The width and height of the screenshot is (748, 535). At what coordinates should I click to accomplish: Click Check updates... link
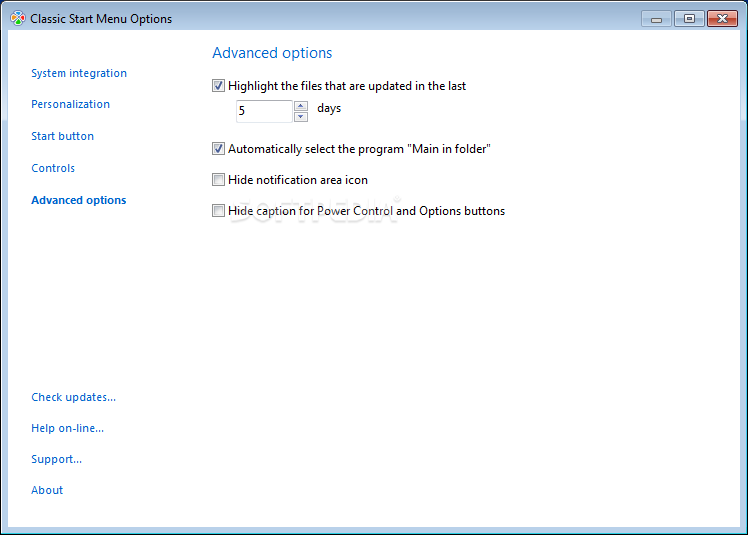[73, 397]
